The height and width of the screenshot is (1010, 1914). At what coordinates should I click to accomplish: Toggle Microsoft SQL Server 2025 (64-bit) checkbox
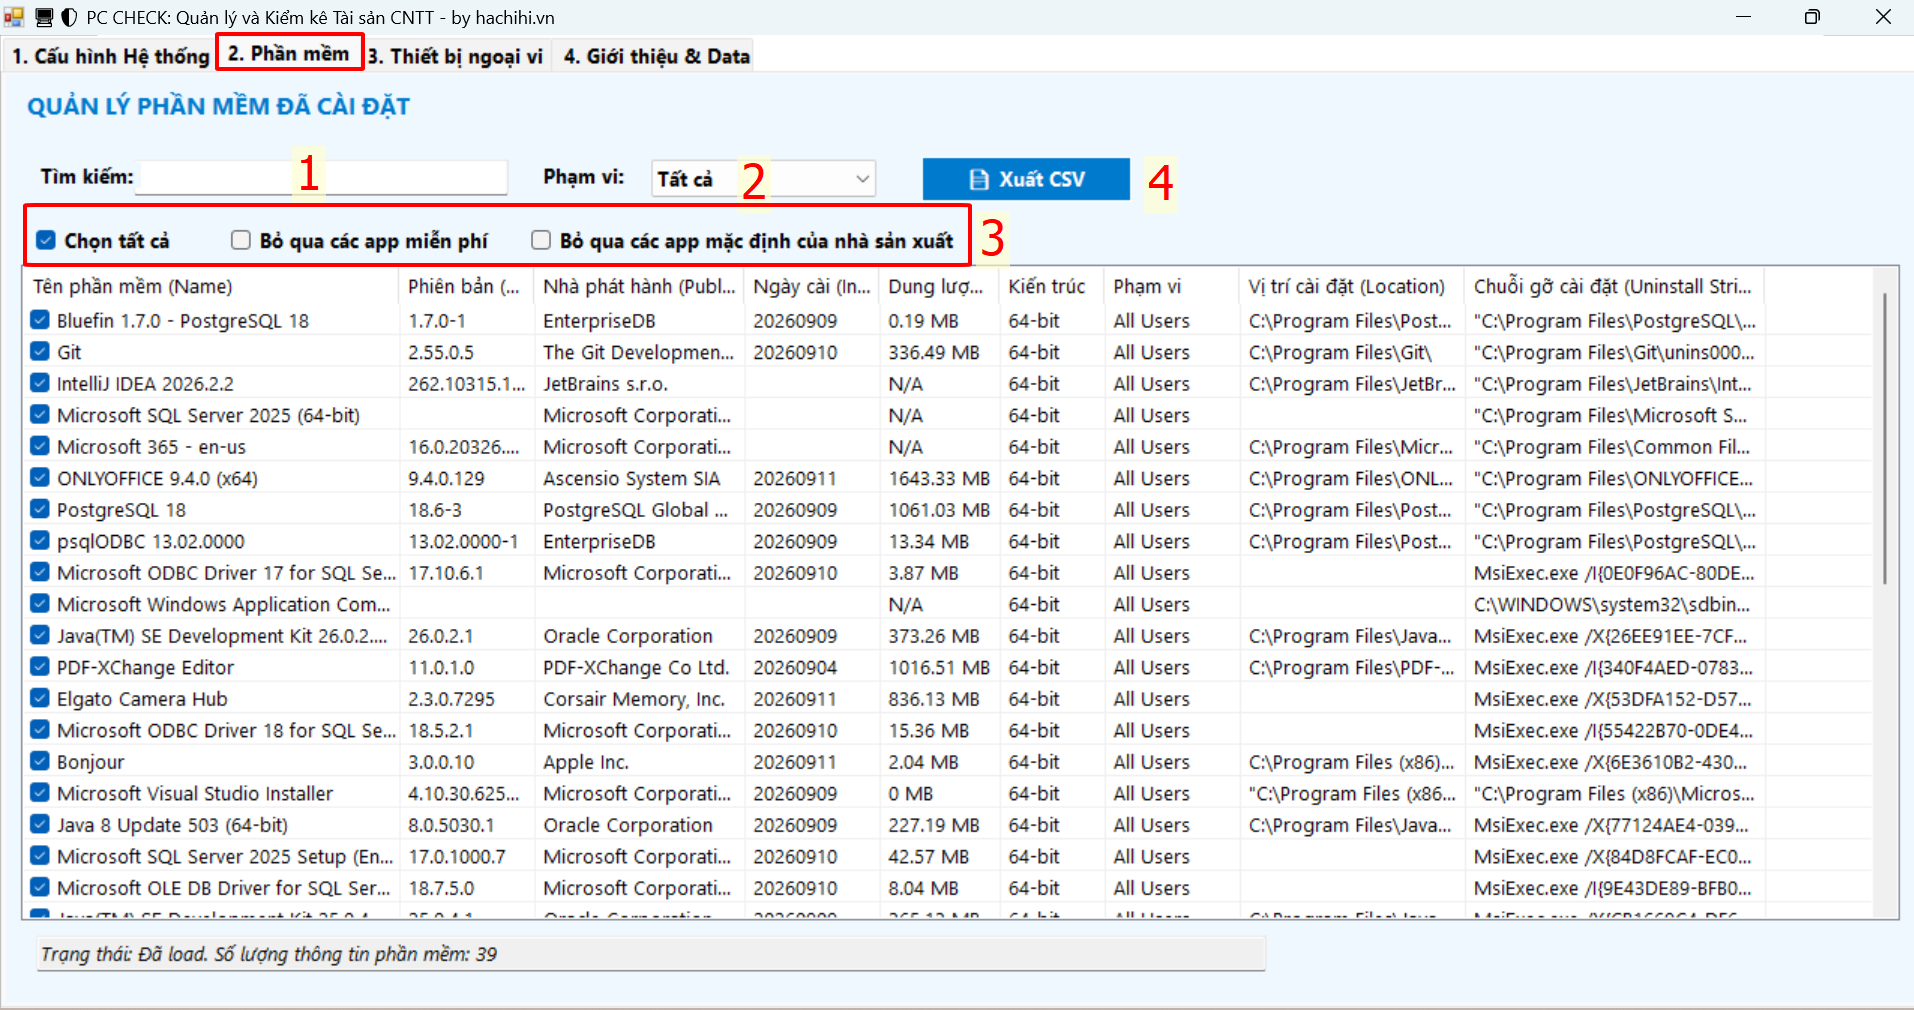40,415
